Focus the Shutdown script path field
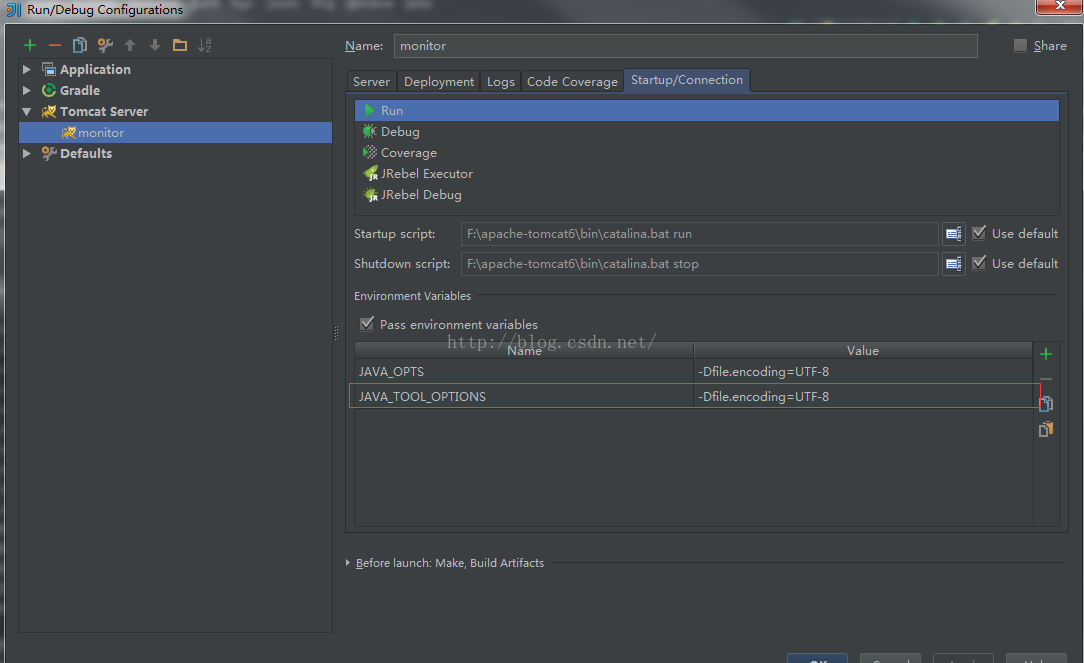Image resolution: width=1084 pixels, height=663 pixels. pos(699,263)
